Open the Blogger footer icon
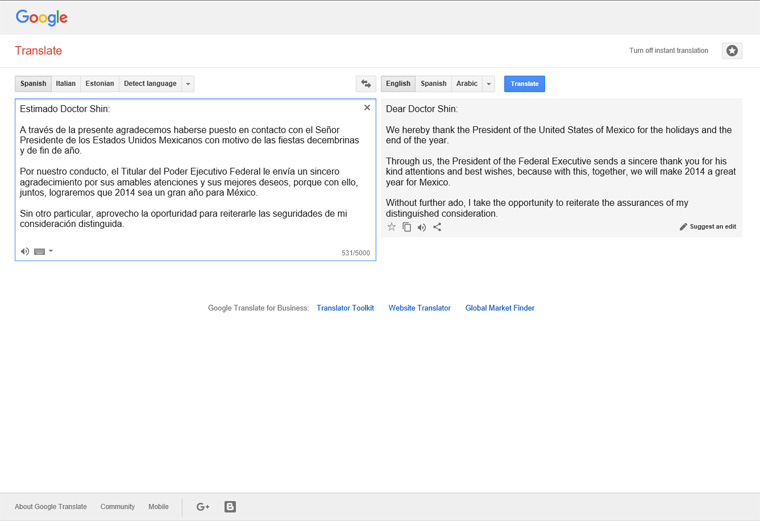Screen dimensions: 760x521 230,506
